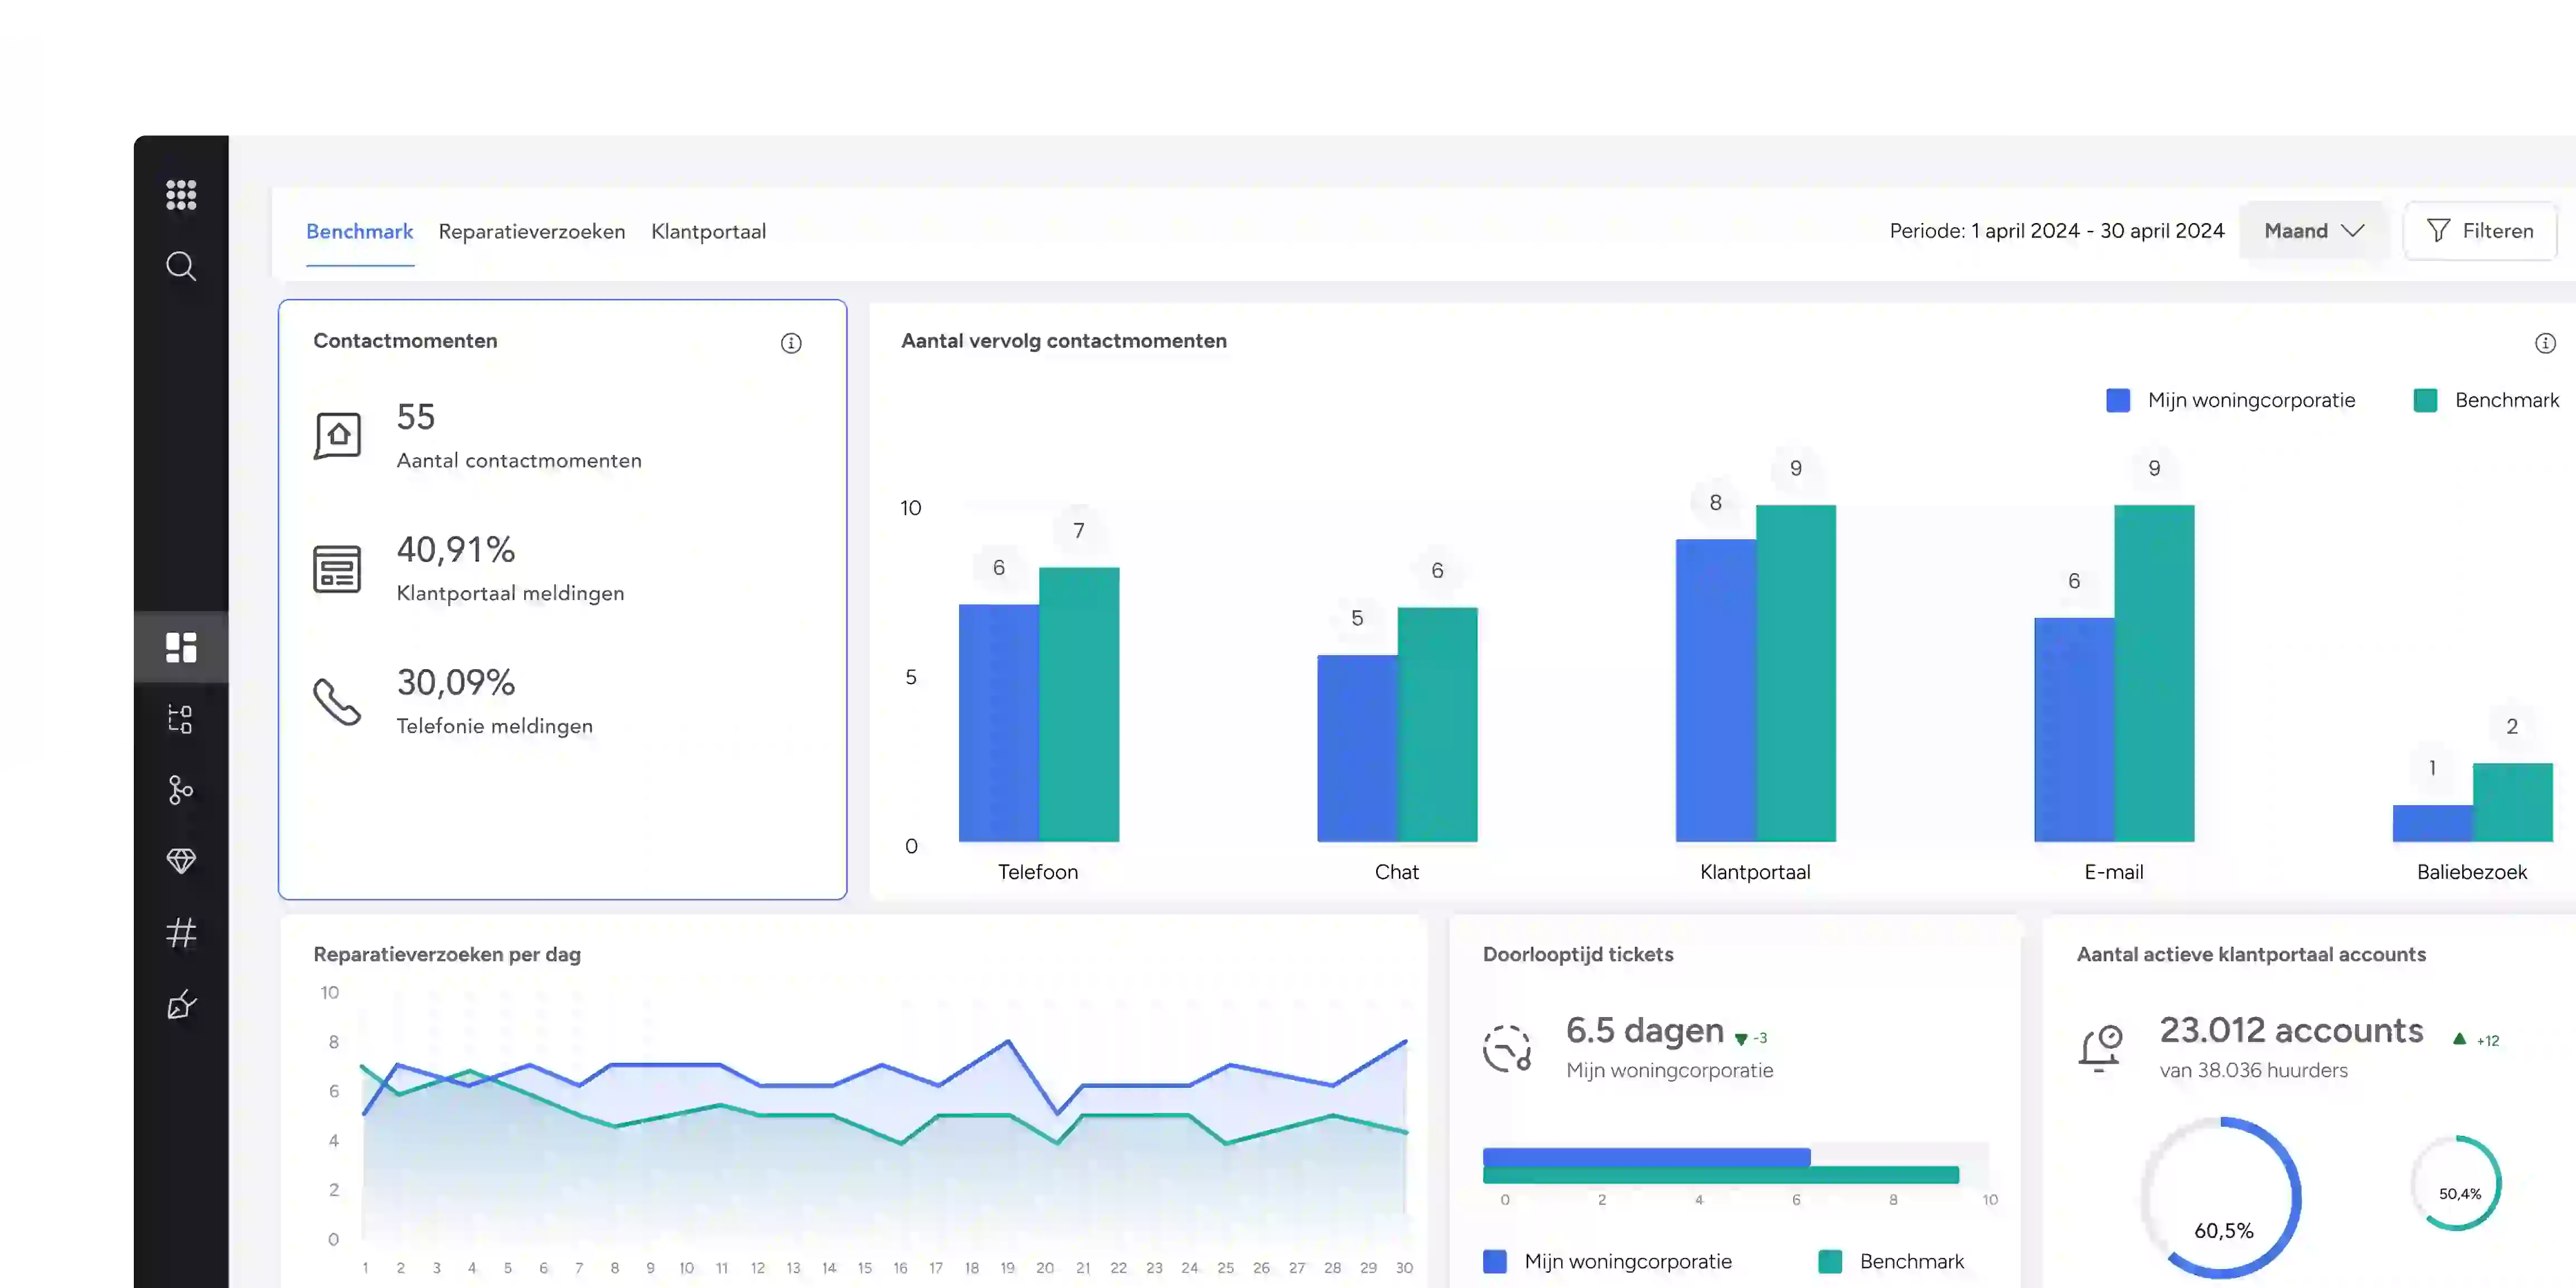This screenshot has height=1288, width=2576.
Task: Switch to the Reparatieverzoeken tab
Action: [532, 231]
